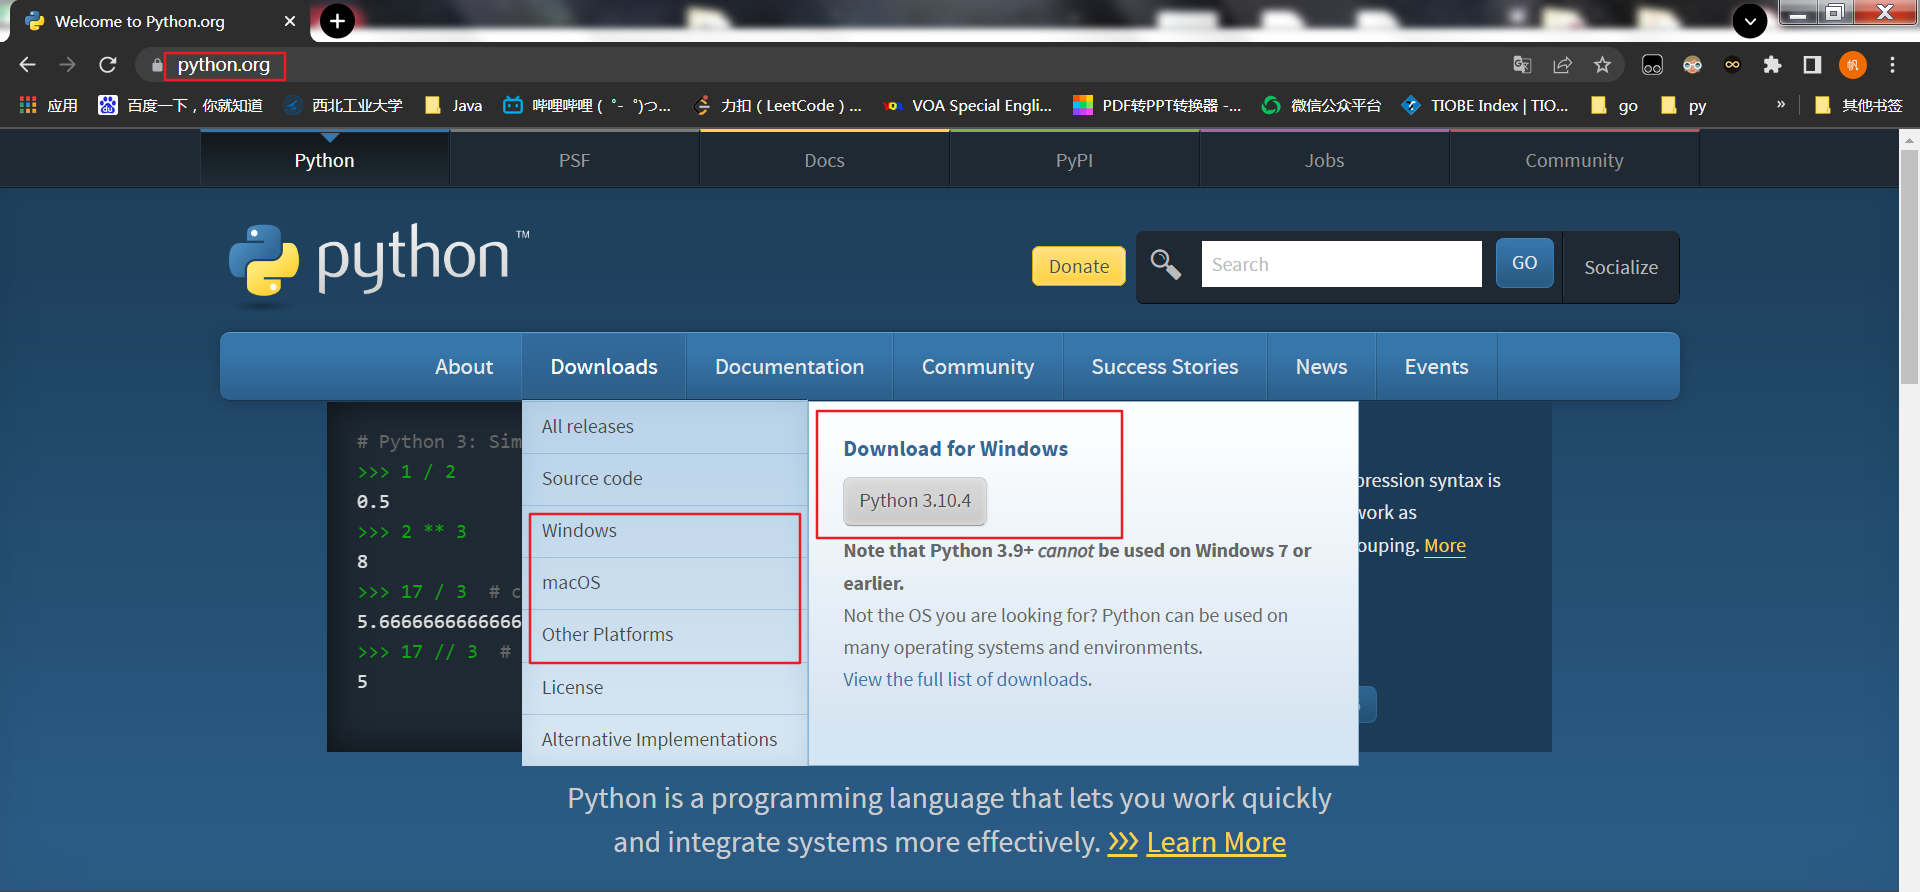Open the tab search dropdown arrow

[x=1750, y=21]
